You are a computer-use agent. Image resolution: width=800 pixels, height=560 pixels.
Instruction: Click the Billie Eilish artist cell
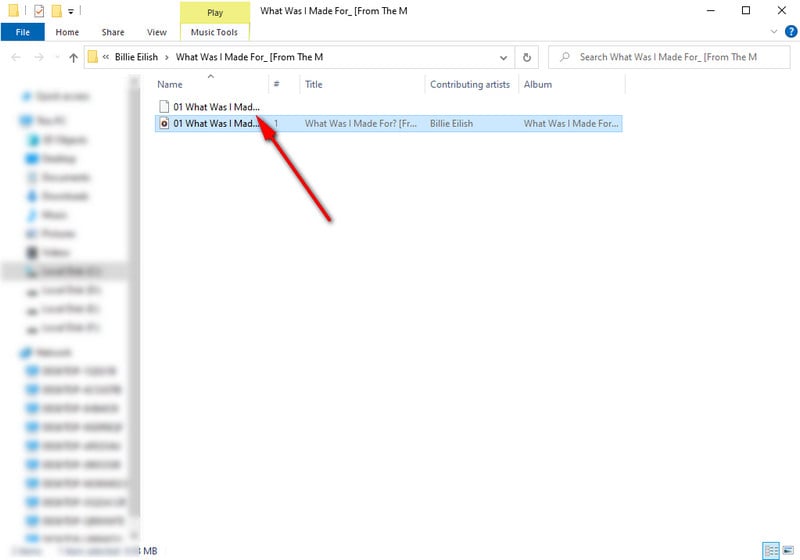[x=452, y=123]
